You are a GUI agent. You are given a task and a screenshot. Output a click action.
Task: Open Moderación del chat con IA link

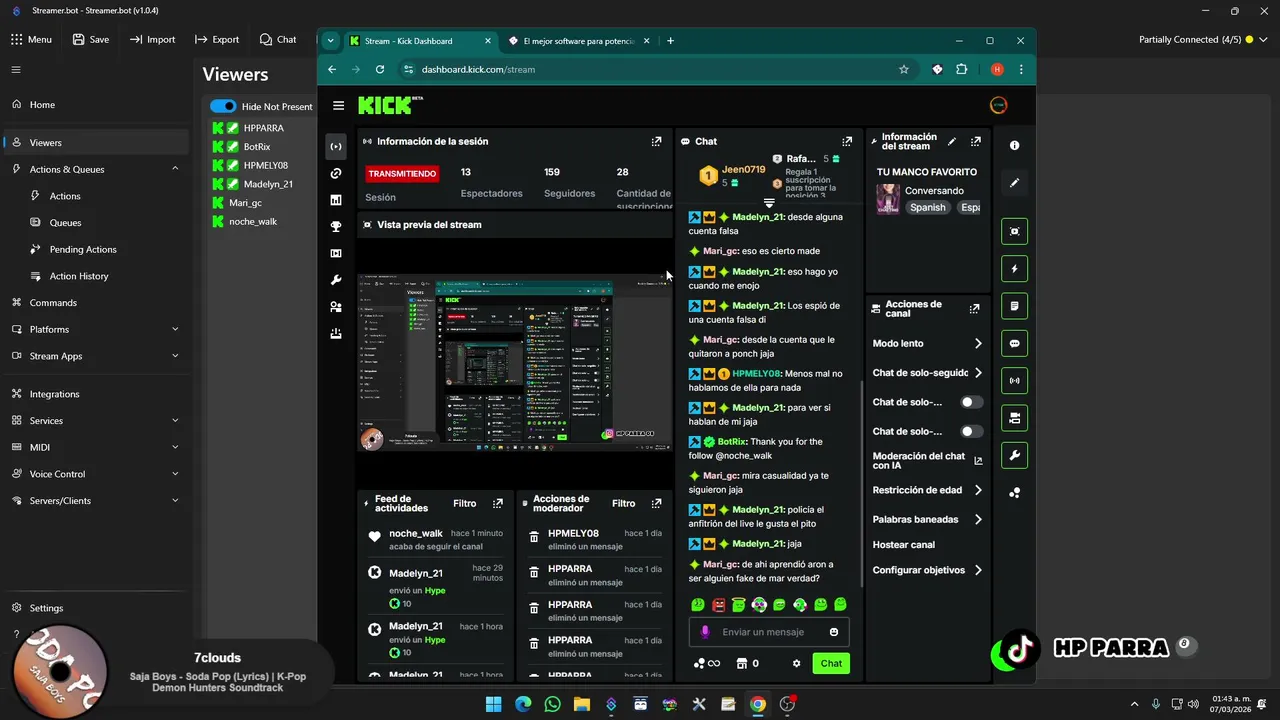point(927,460)
